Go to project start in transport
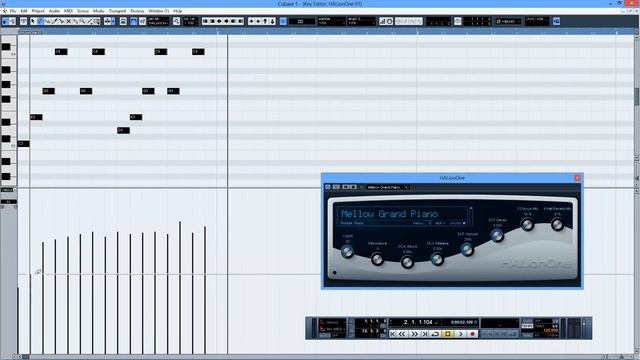Viewport: 640px width, 360px height. 393,333
